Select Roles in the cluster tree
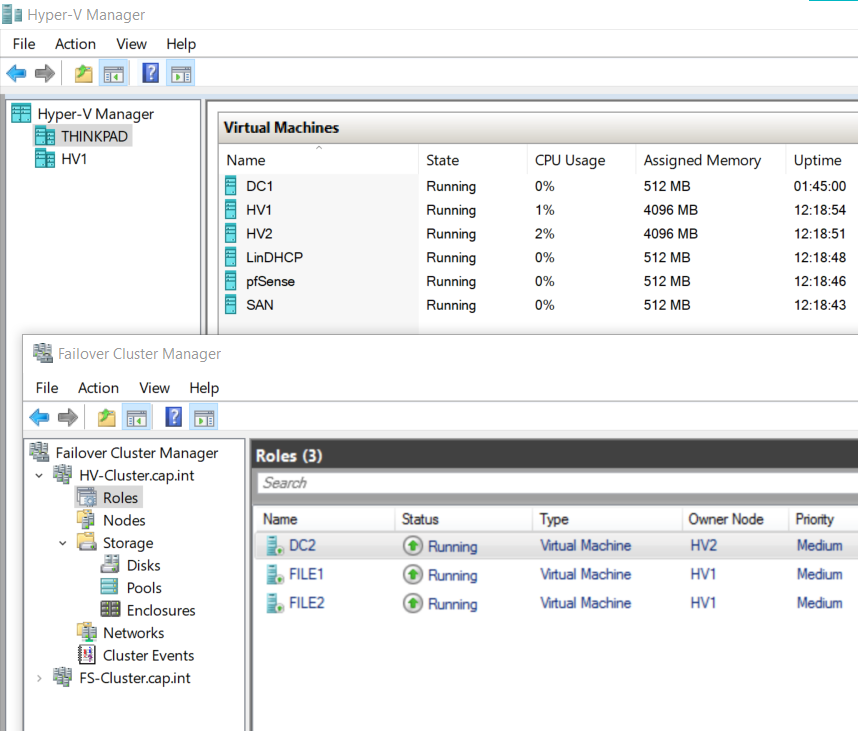This screenshot has height=731, width=858. (x=120, y=498)
